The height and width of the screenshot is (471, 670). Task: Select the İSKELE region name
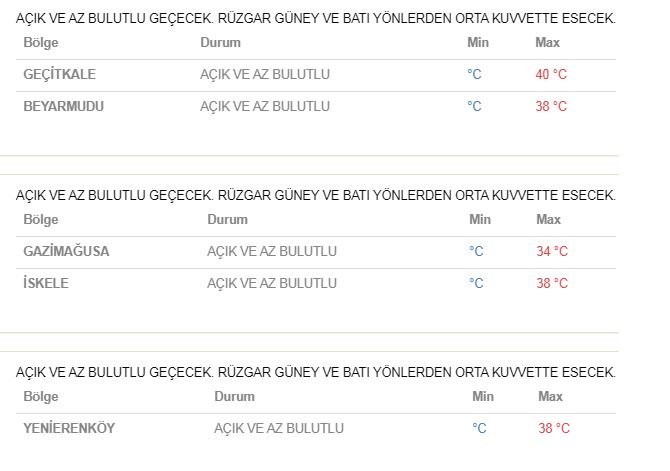[x=45, y=284]
